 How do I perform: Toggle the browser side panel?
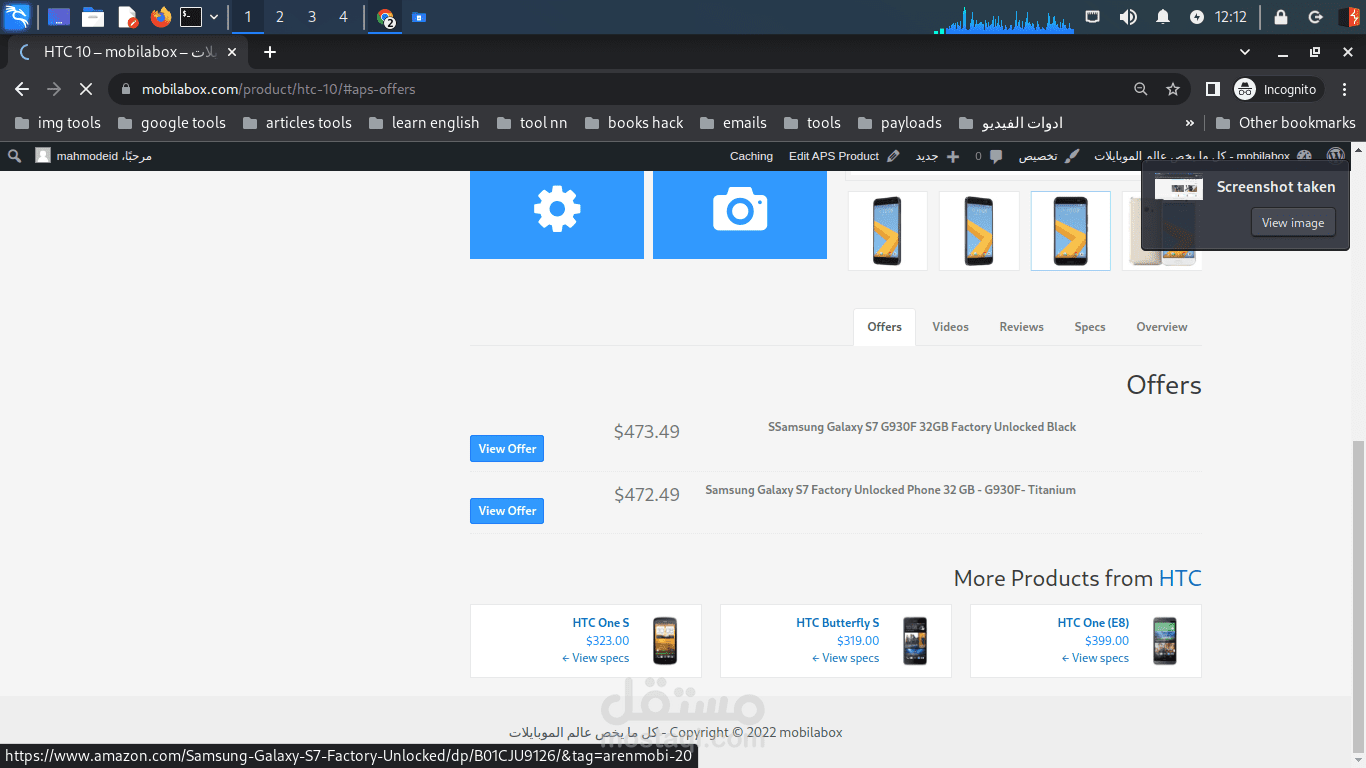pos(1212,89)
